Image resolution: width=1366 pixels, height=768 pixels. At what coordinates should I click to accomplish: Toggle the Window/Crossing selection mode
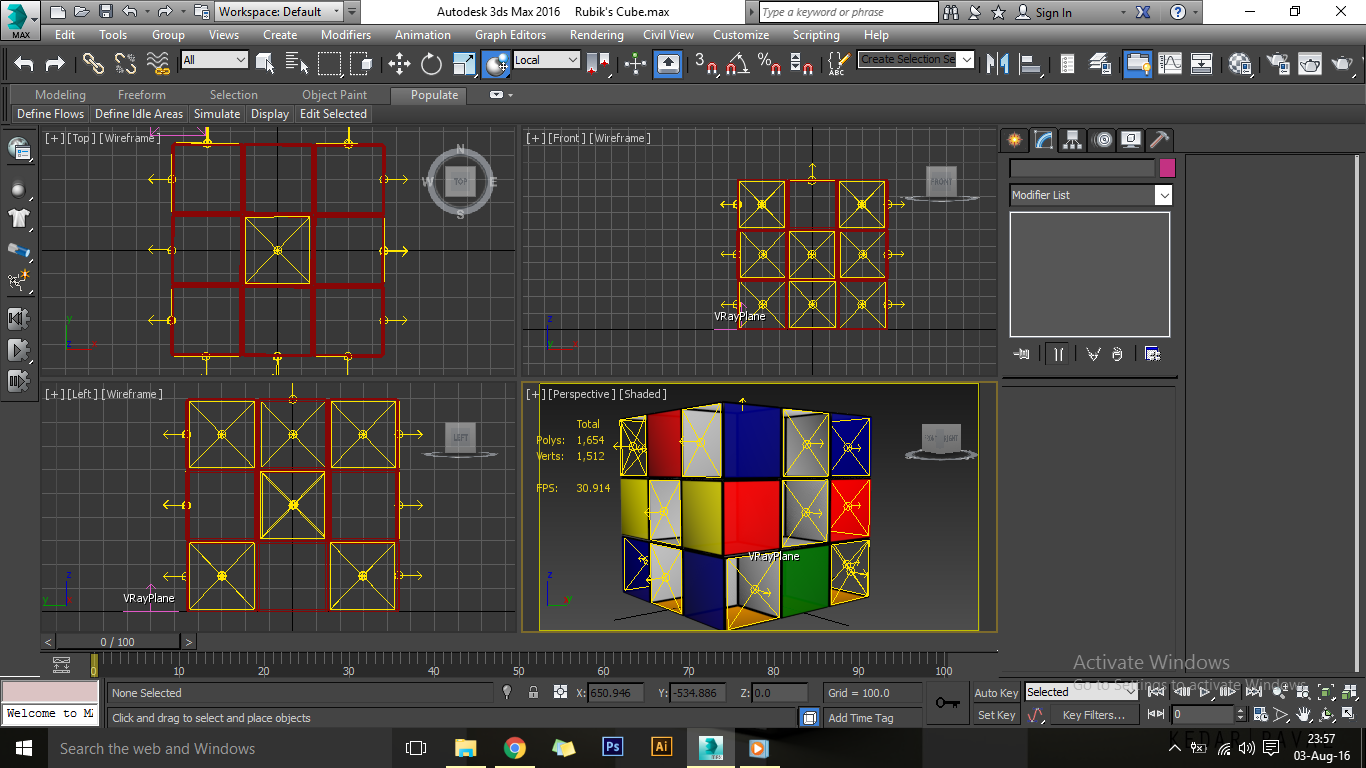point(362,64)
